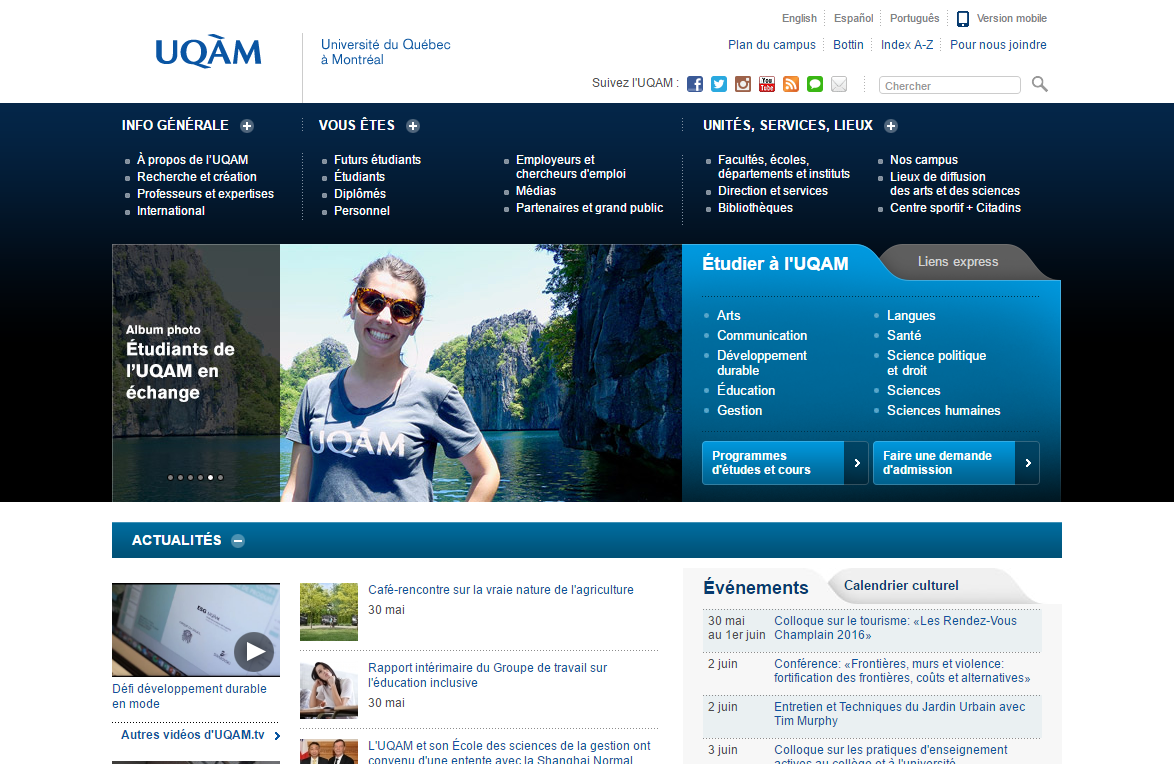Viewport: 1174px width, 764px height.
Task: Collapse the ACTUALITÉS section
Action: pos(237,541)
